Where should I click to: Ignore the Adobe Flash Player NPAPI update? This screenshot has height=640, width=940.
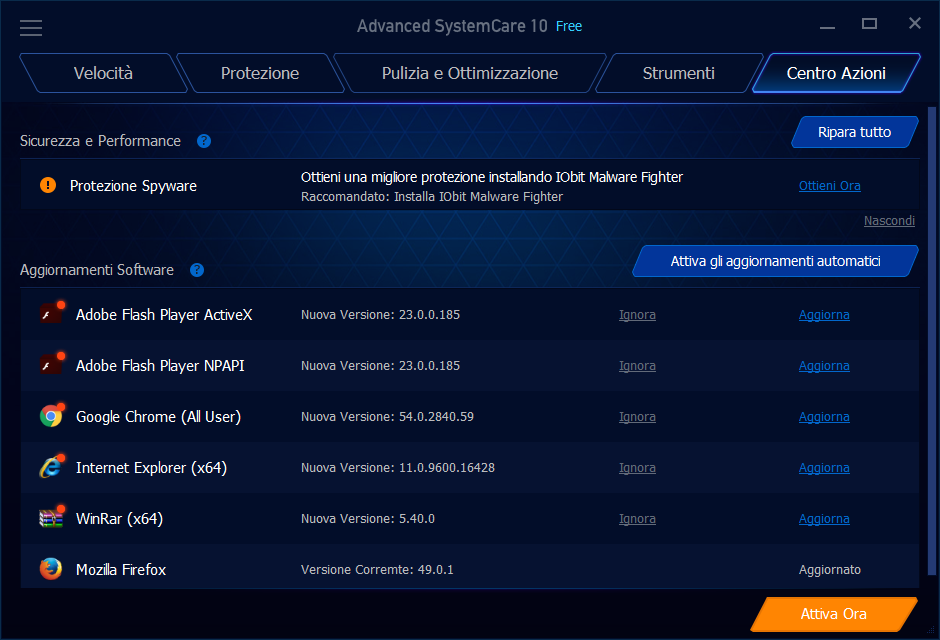click(637, 366)
